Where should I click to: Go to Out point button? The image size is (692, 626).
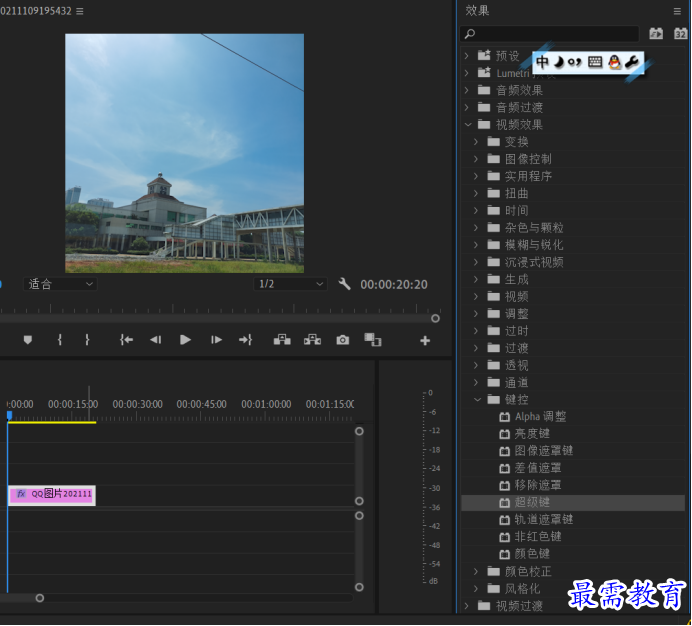(x=245, y=339)
